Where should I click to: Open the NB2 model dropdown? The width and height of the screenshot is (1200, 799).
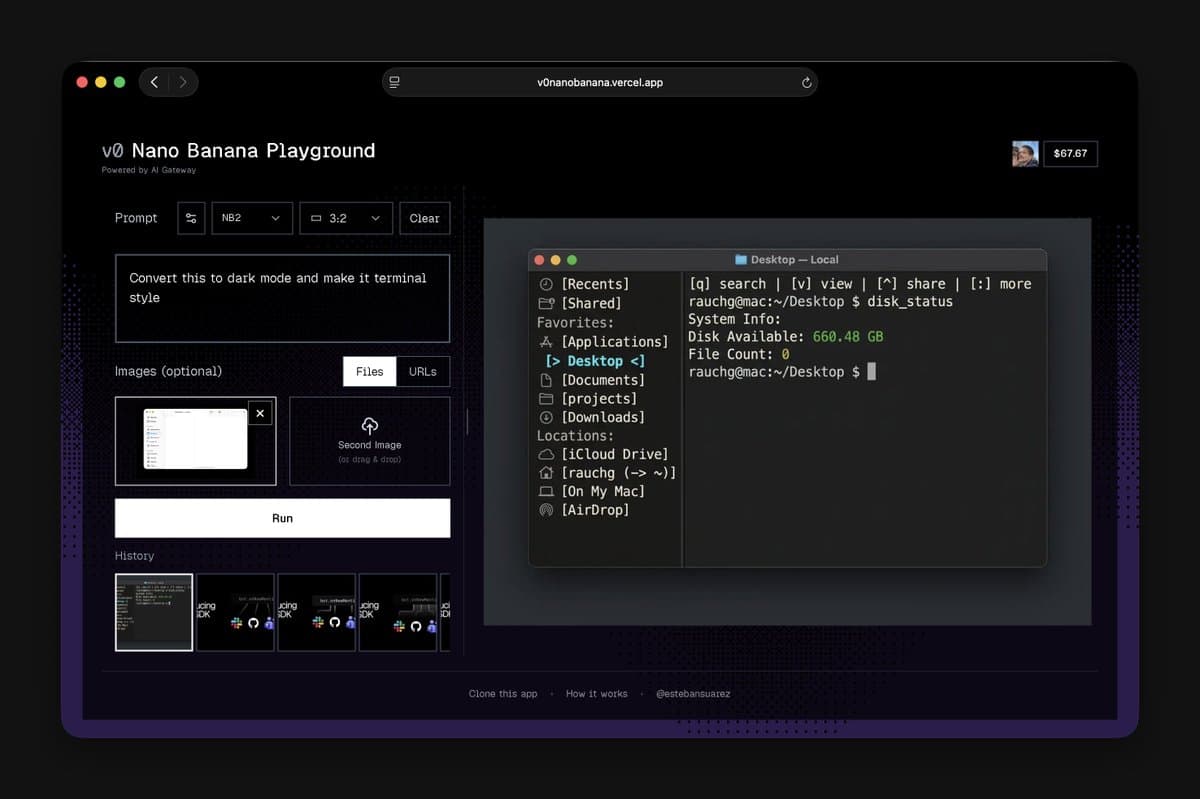point(251,218)
